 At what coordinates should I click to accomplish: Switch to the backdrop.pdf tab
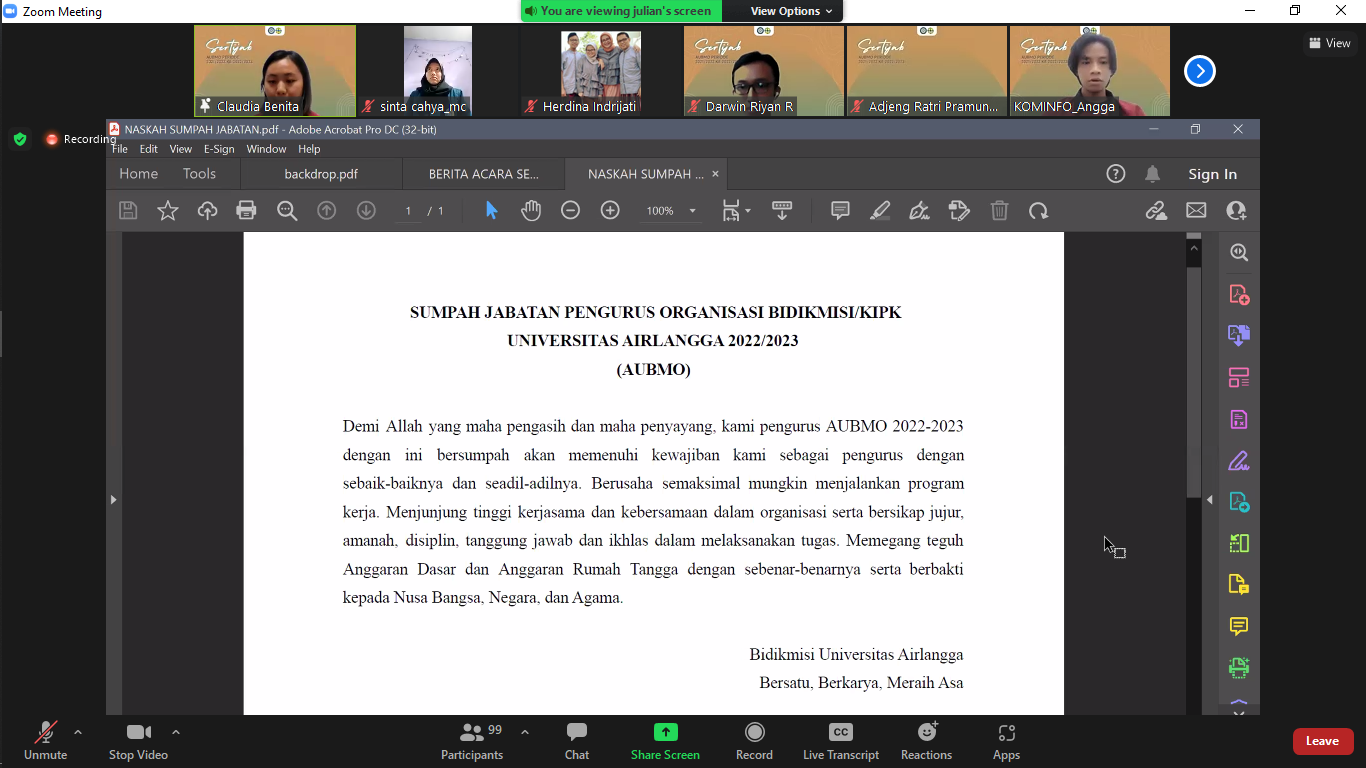321,174
